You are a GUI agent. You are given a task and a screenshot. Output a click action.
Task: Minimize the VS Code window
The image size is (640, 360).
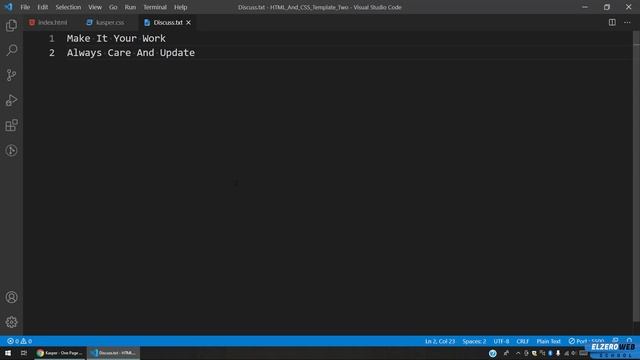(x=585, y=7)
